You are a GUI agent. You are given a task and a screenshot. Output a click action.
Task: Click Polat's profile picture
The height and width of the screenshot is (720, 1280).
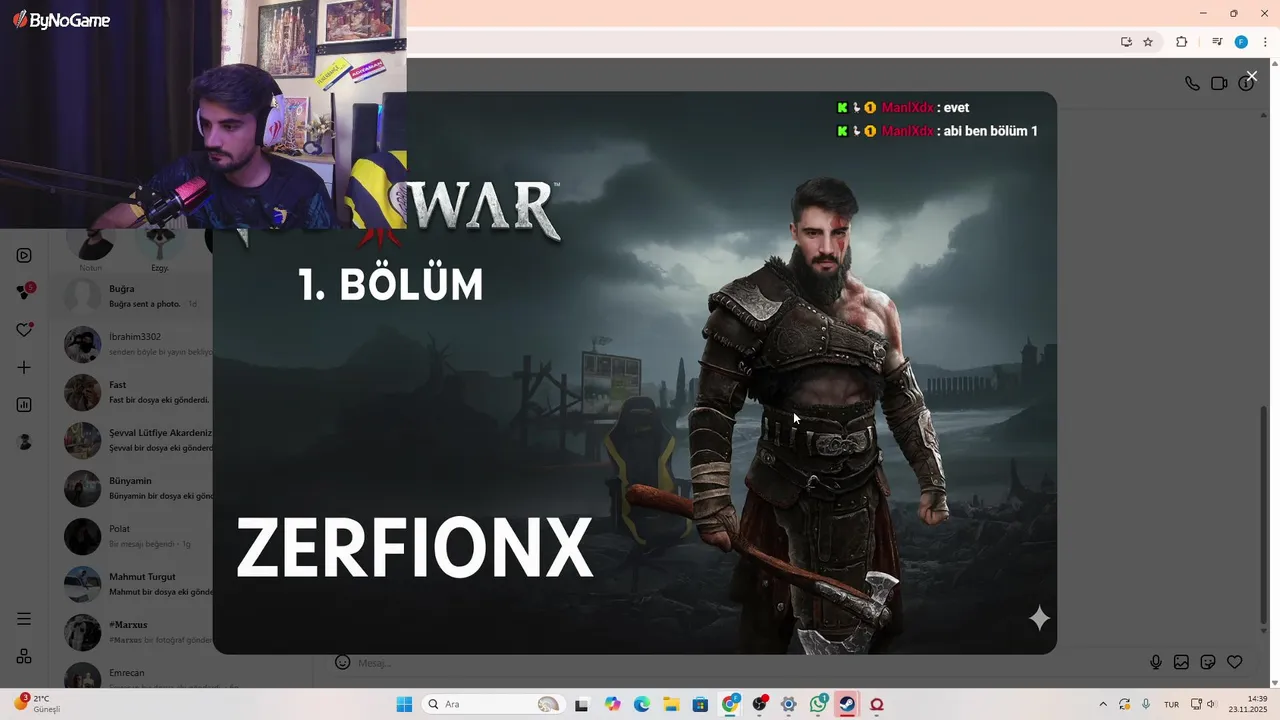[83, 536]
